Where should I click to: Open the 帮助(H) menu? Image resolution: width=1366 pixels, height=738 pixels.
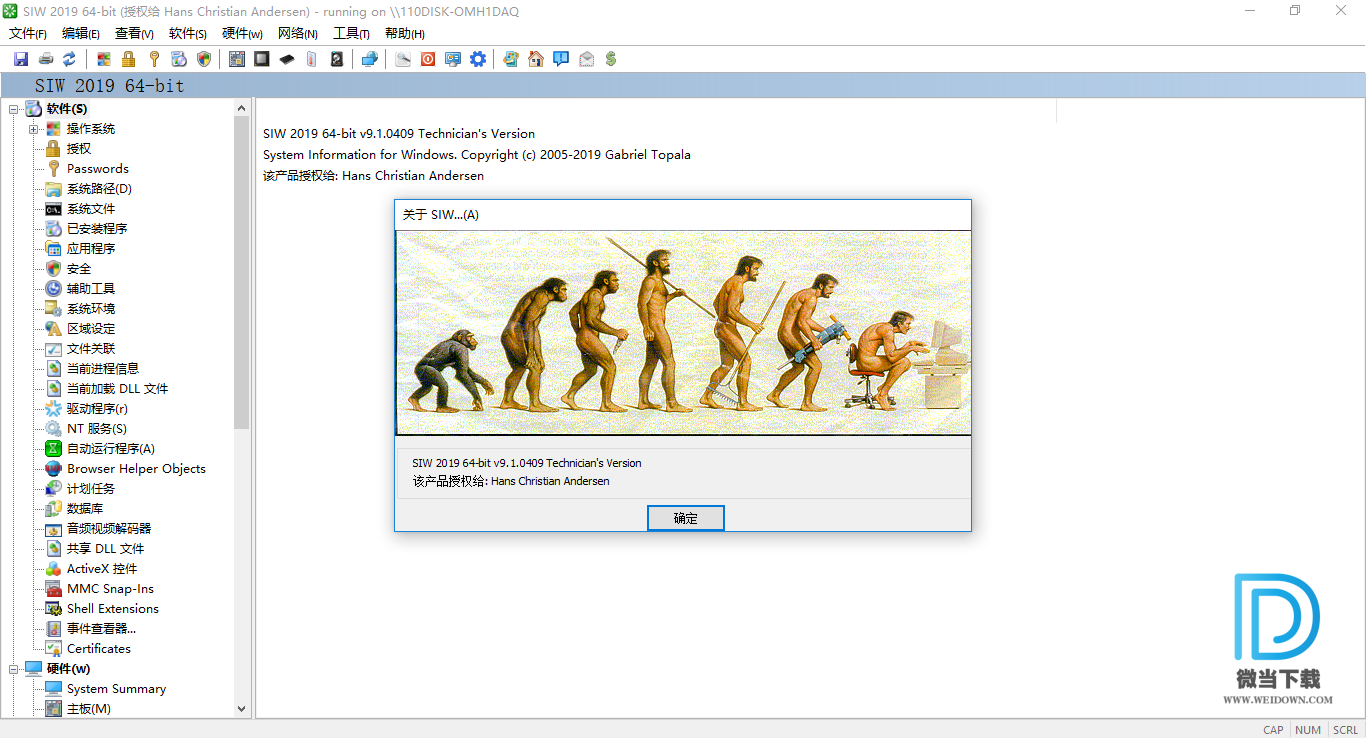[405, 33]
